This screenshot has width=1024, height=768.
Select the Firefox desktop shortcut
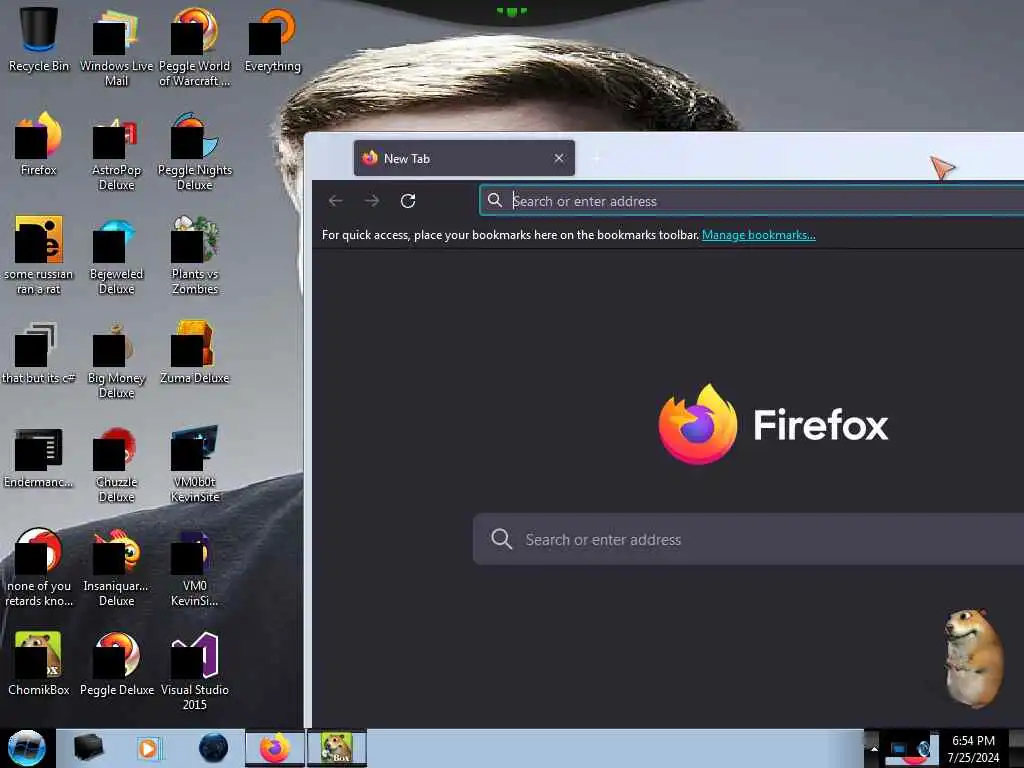click(x=39, y=144)
